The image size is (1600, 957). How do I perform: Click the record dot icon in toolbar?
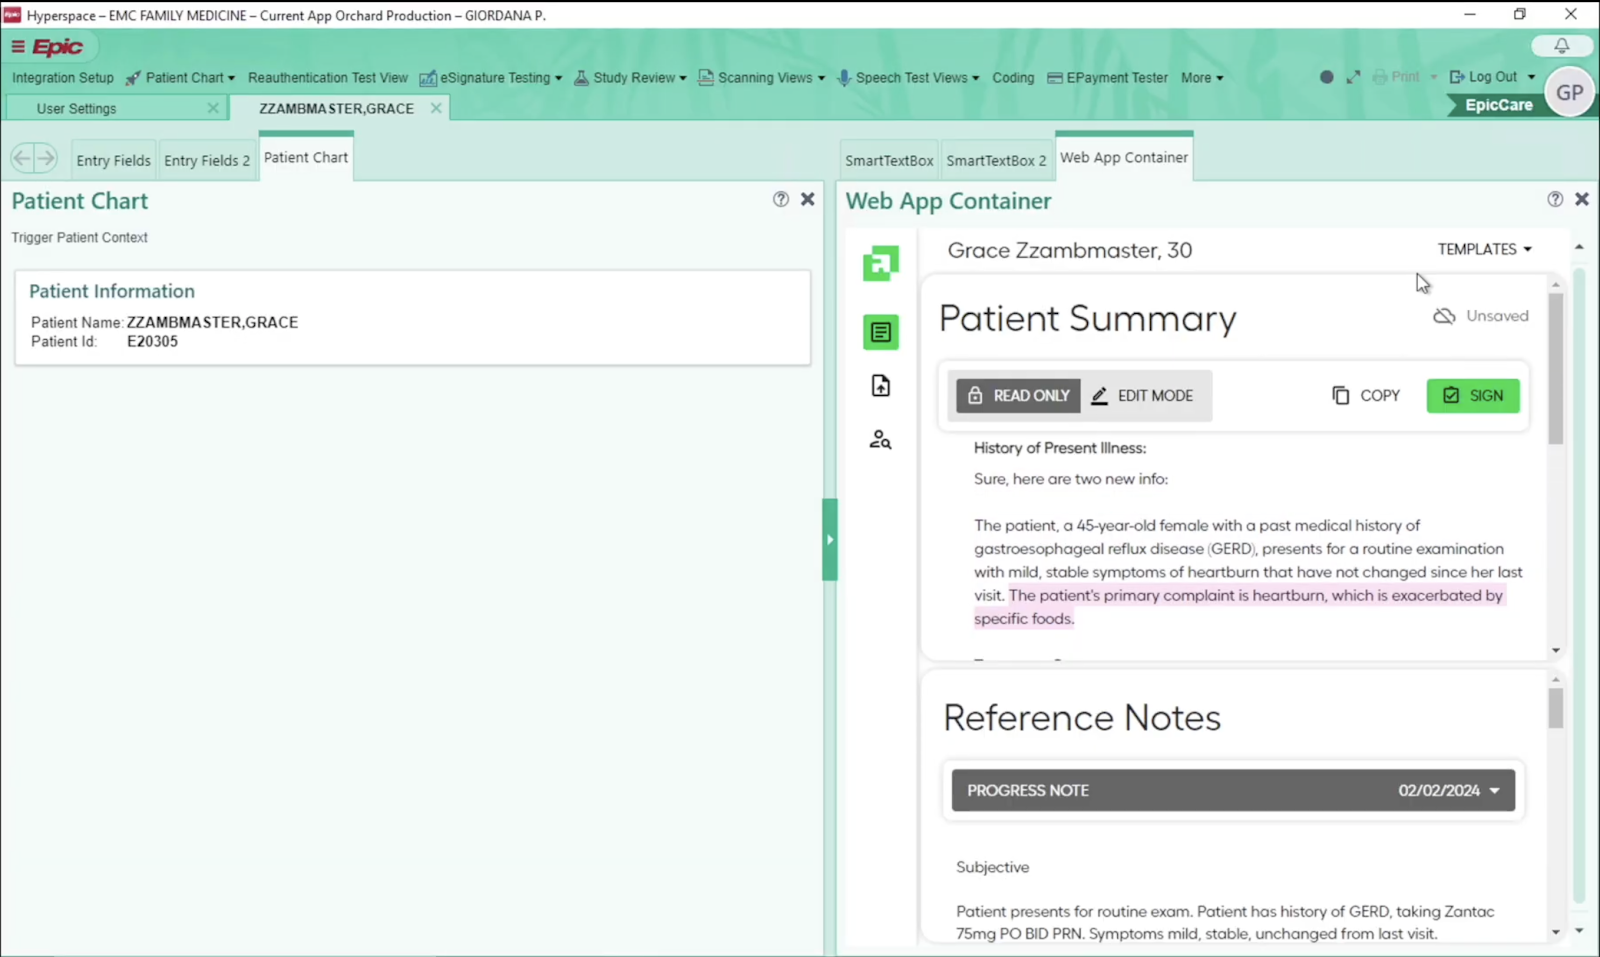[x=1326, y=77]
